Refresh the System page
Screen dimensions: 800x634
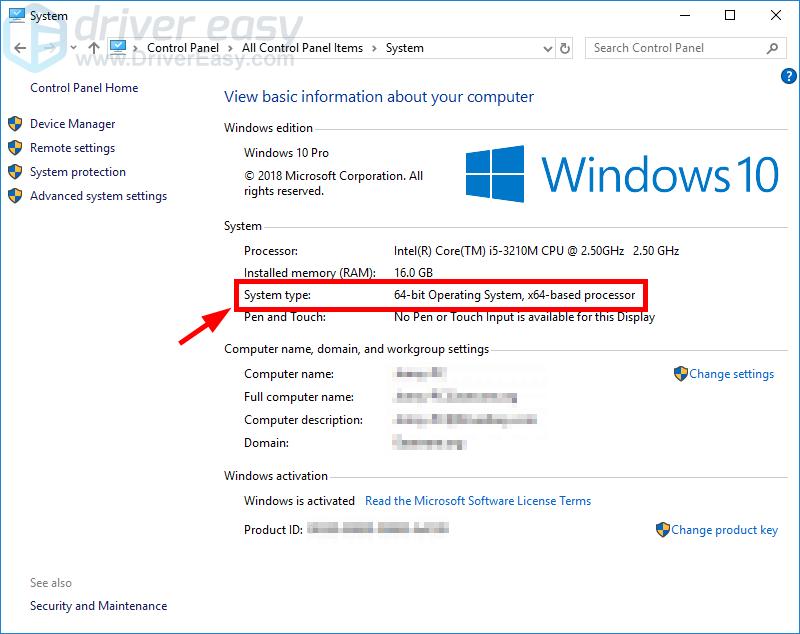[x=564, y=48]
